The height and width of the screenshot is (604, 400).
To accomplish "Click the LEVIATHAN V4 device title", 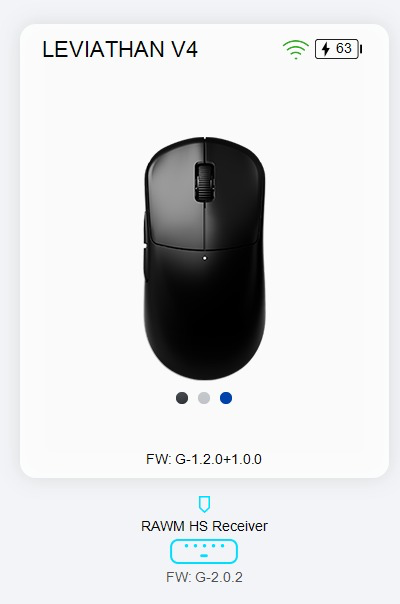I will [120, 50].
